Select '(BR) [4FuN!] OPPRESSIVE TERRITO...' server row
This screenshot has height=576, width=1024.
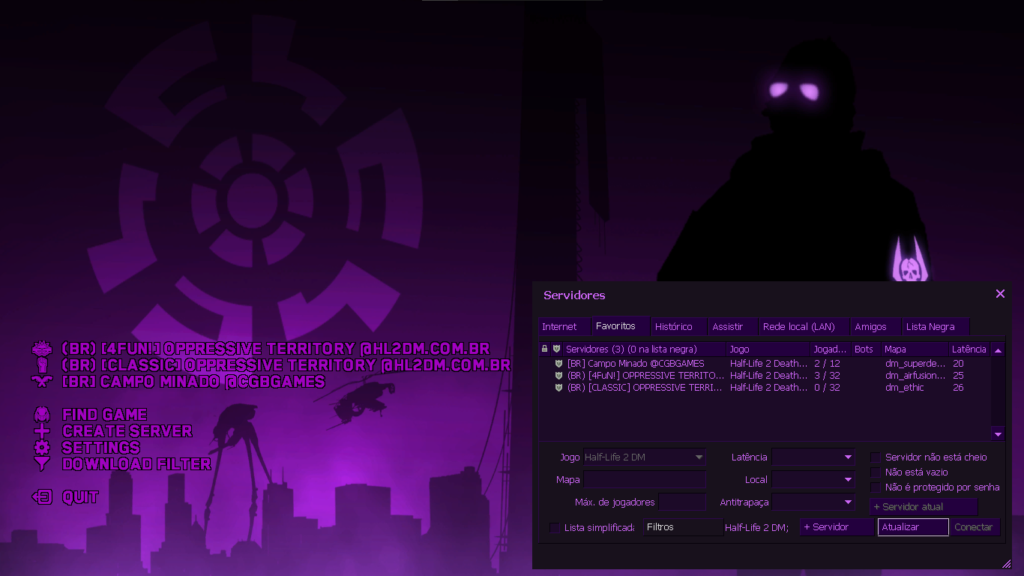click(x=764, y=376)
